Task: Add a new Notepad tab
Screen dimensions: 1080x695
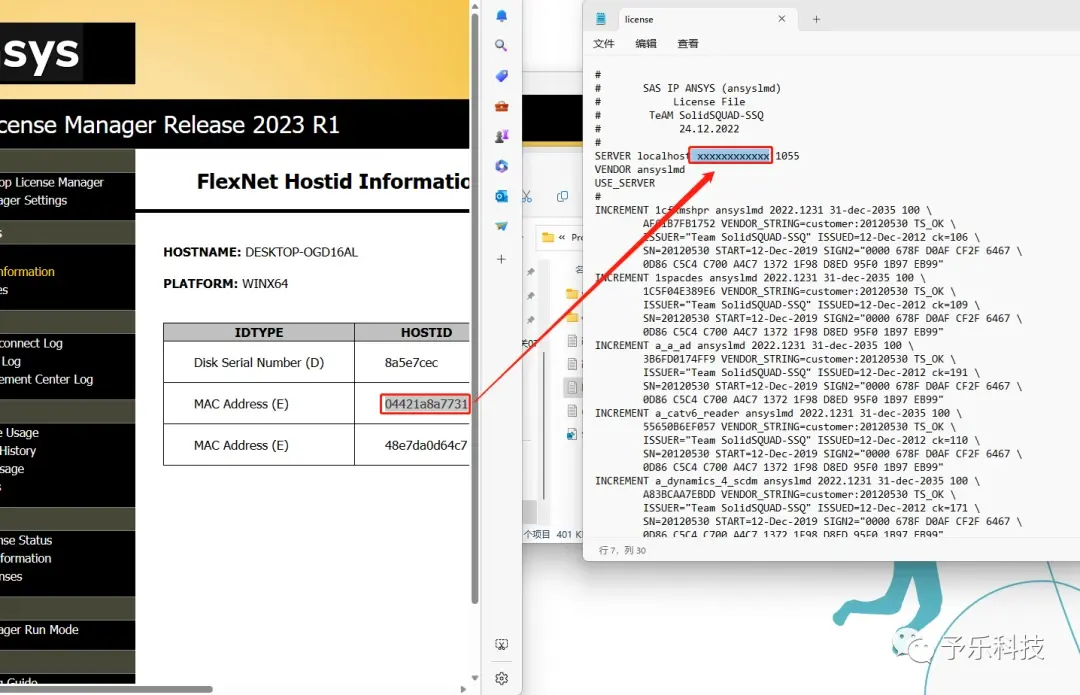Action: point(816,19)
